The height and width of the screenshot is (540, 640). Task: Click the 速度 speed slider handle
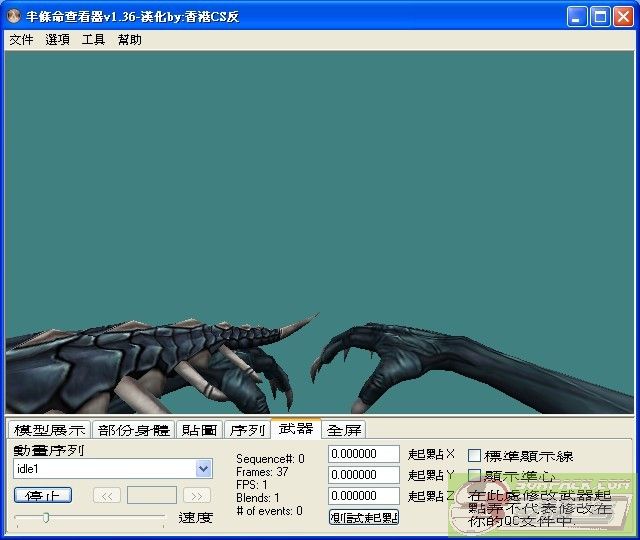[45, 517]
